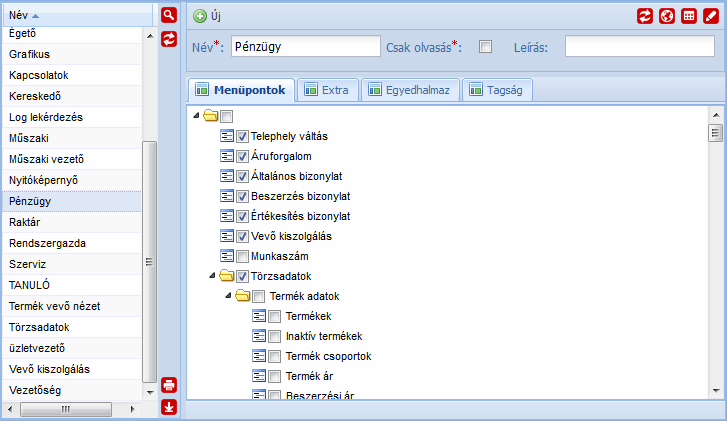Click the Név input field with Pénzügy
727x421 pixels.
click(x=306, y=46)
